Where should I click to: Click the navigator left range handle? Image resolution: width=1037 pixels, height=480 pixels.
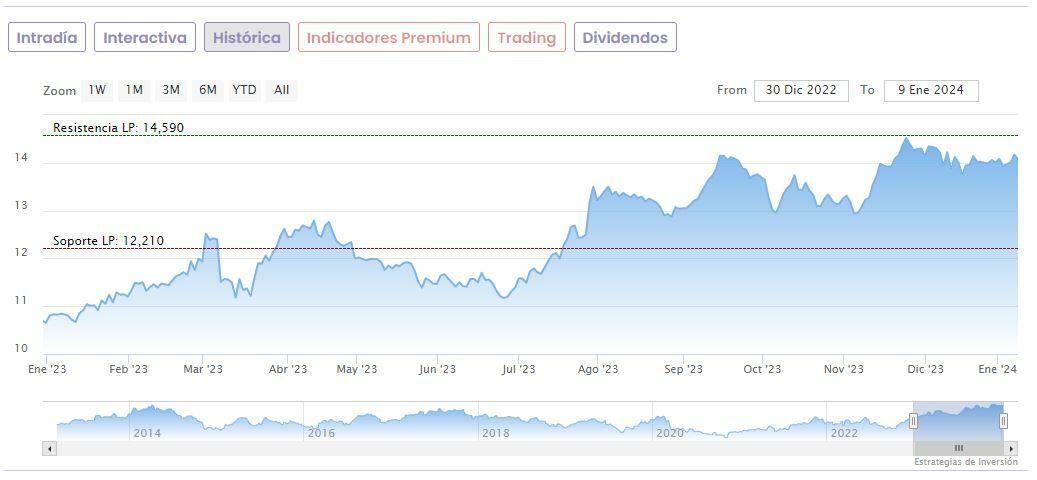tap(913, 421)
